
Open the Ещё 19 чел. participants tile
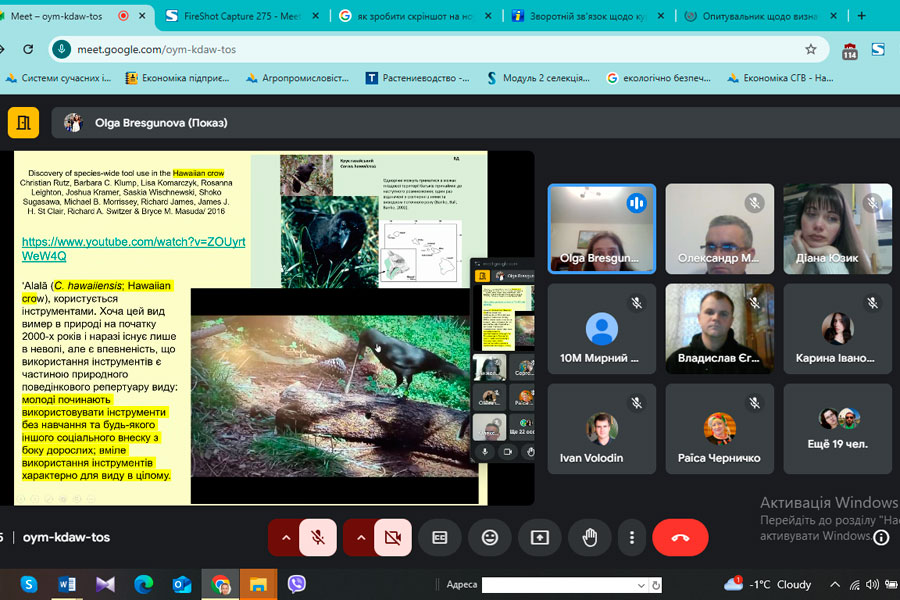(x=837, y=428)
